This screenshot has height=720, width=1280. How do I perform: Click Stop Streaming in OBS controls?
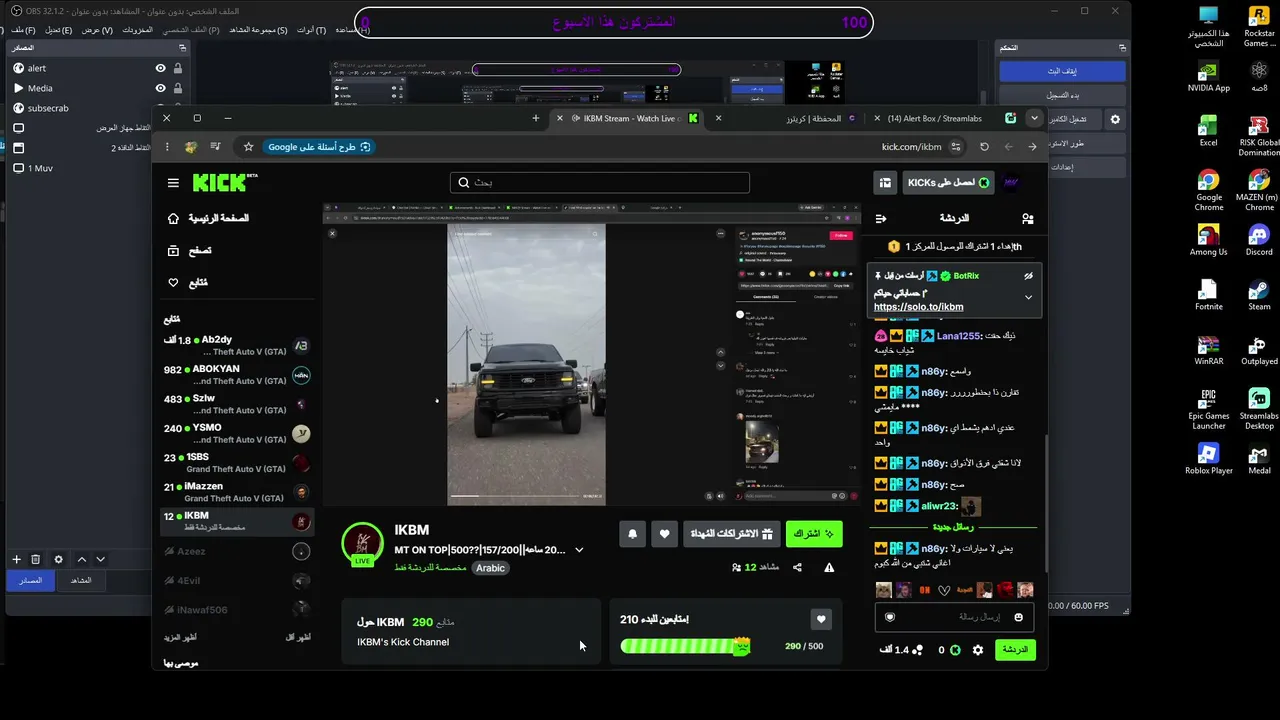tap(1062, 71)
